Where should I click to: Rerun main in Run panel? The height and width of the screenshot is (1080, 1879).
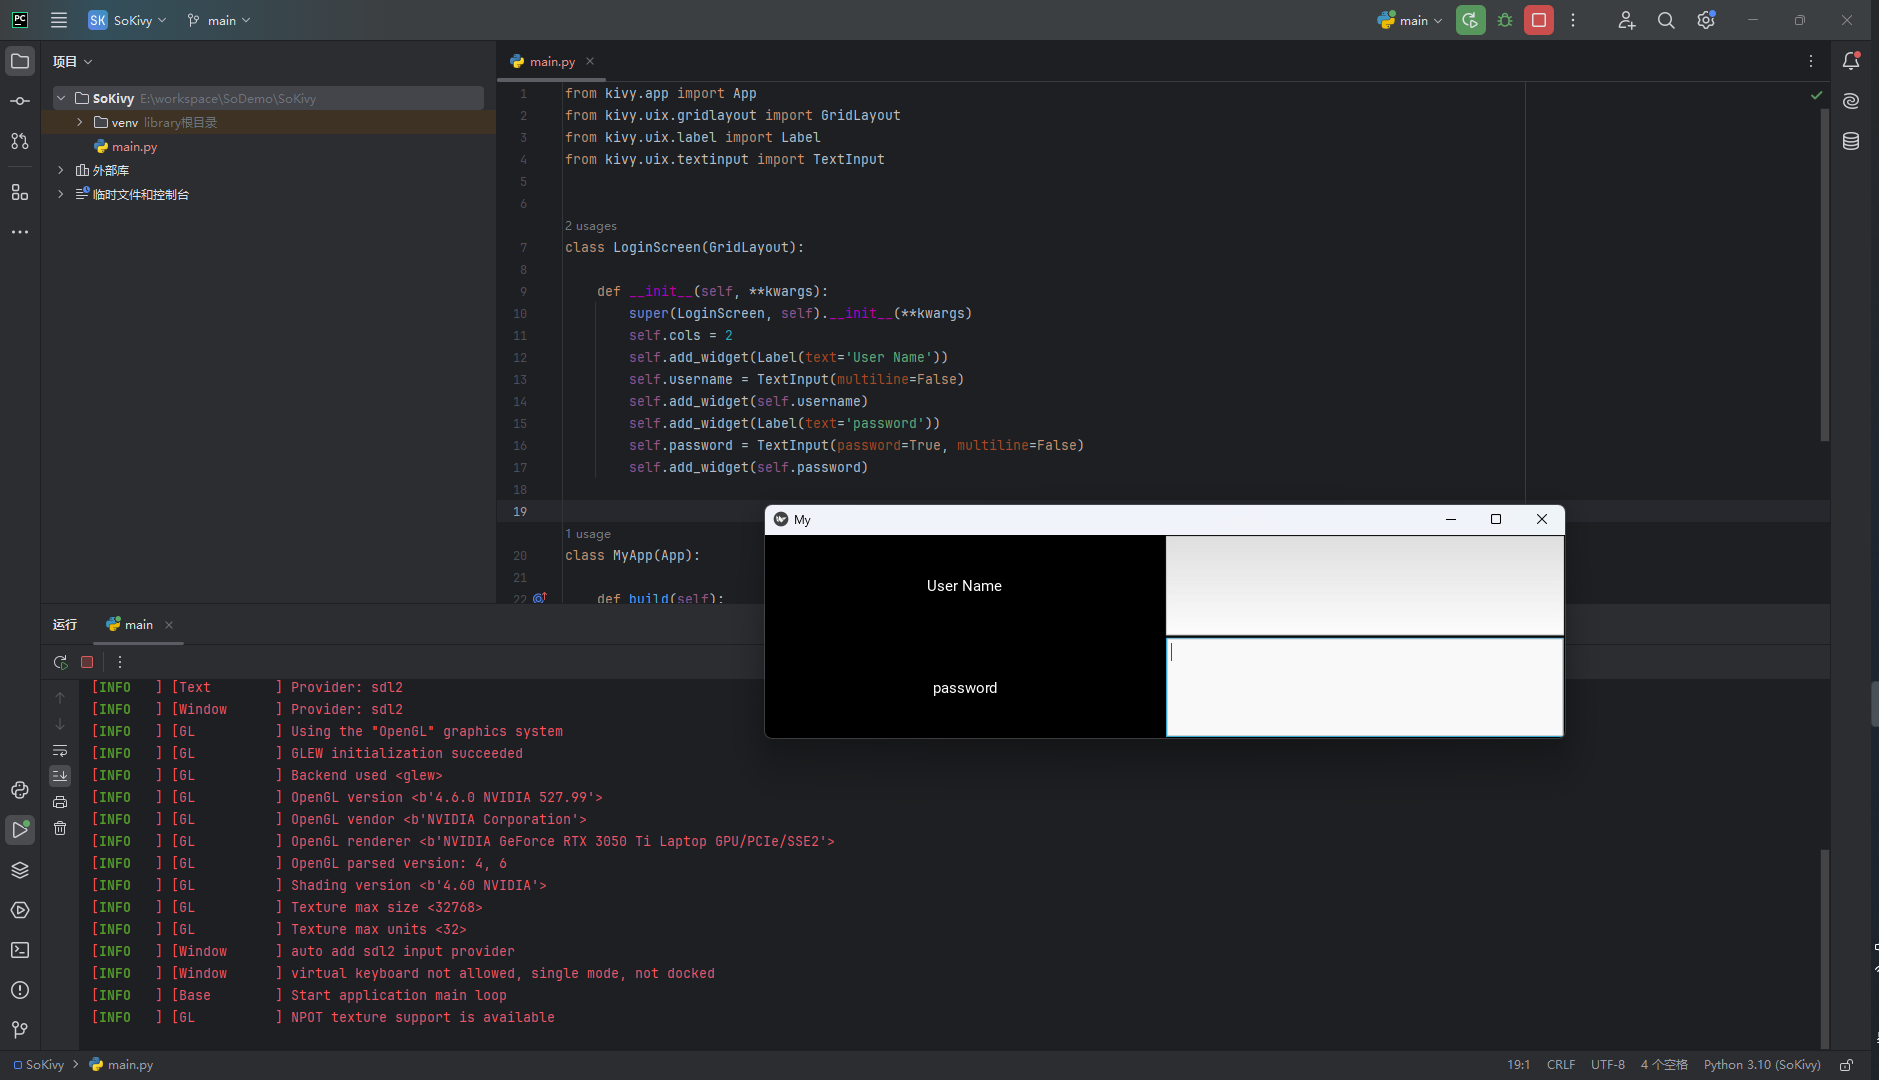[x=60, y=662]
